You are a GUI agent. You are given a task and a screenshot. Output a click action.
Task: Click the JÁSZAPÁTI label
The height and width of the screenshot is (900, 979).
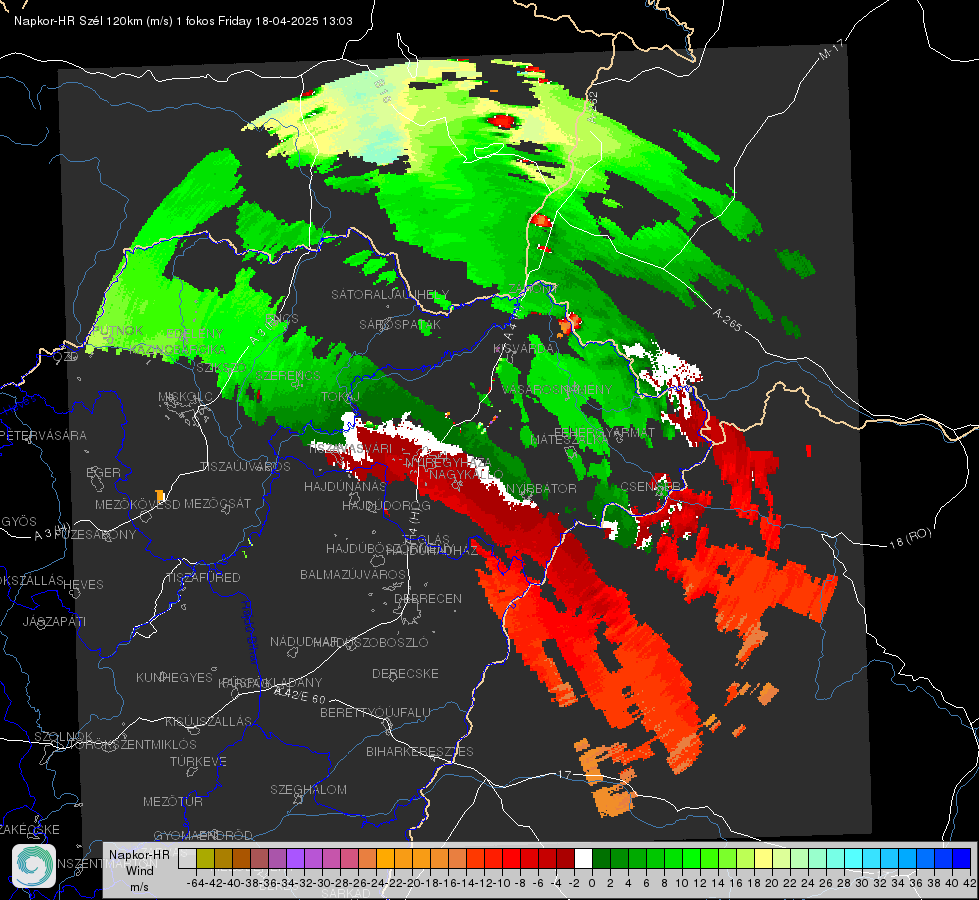[54, 621]
